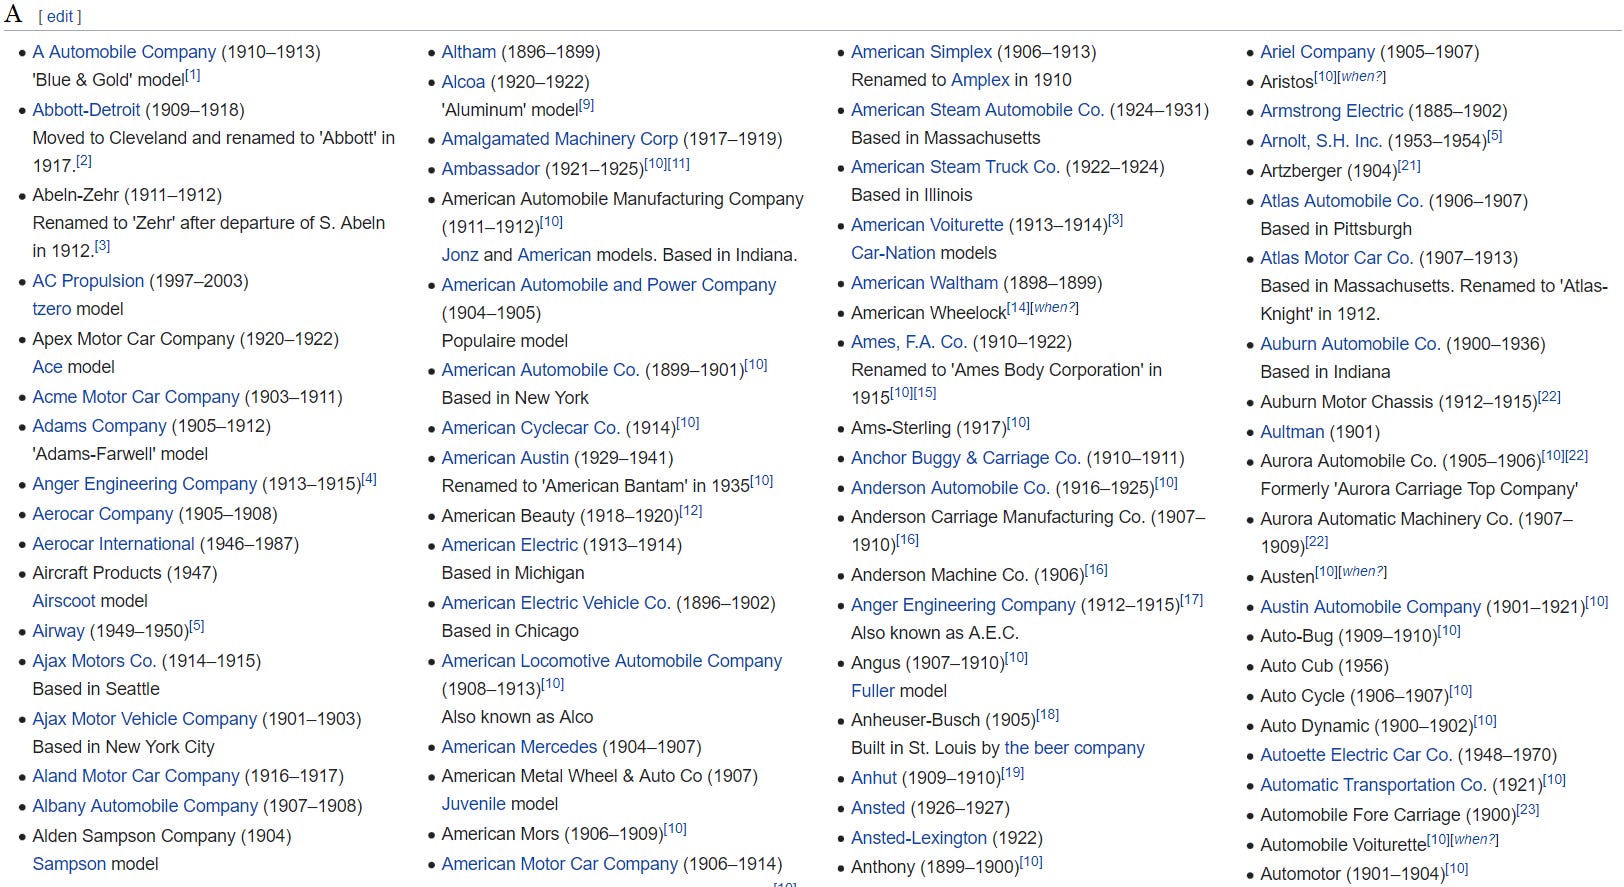Open the American Simplex link
Viewport: 1624px width, 887px height.
[x=921, y=52]
